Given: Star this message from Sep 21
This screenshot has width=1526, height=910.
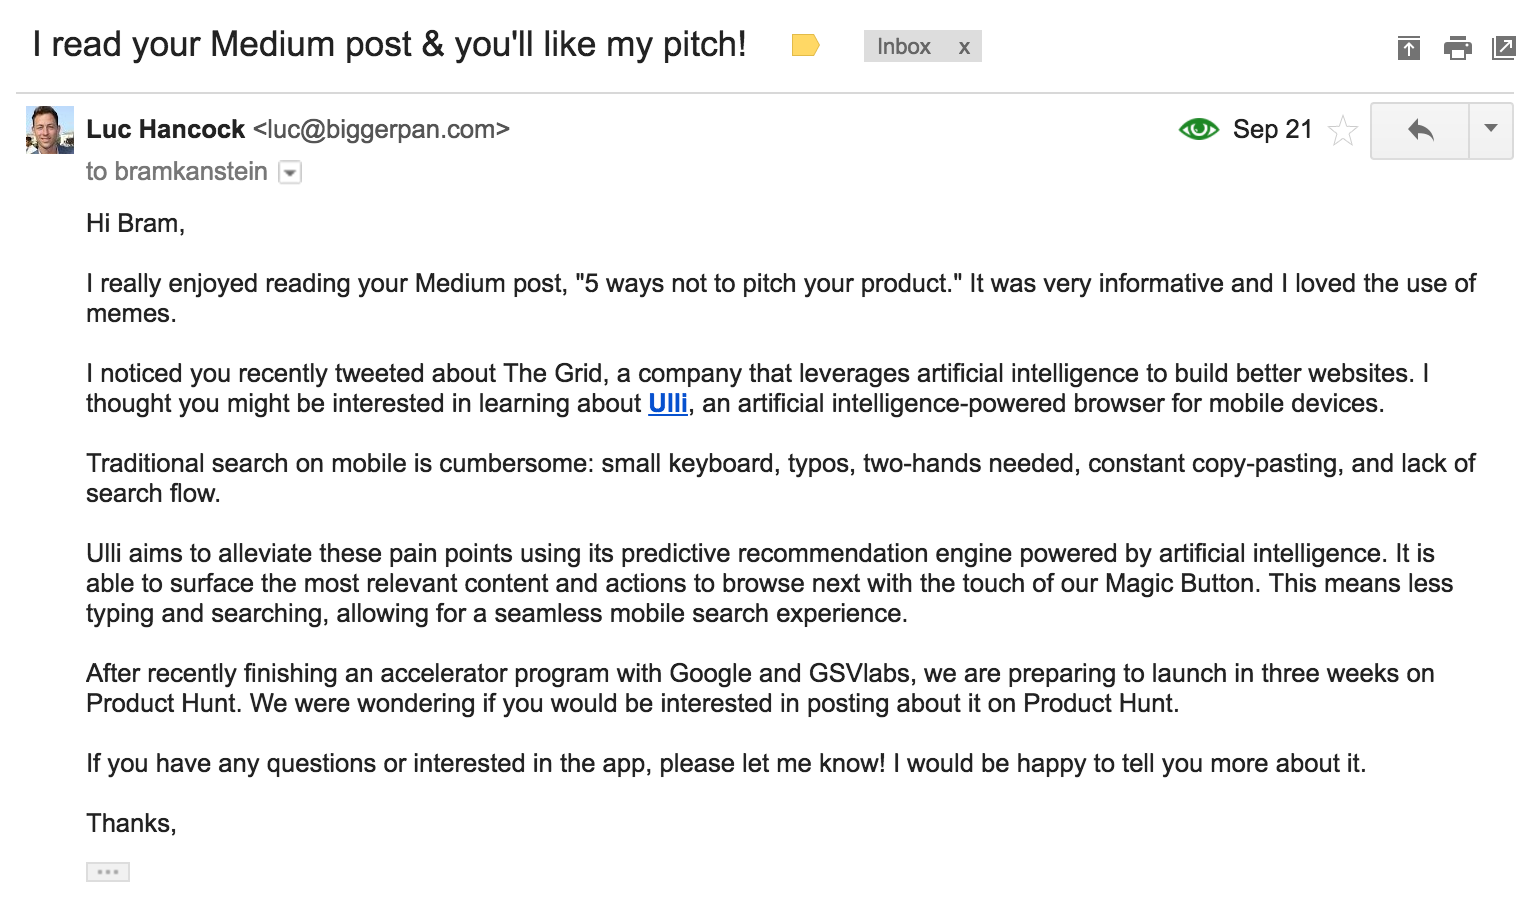Looking at the screenshot, I should 1342,130.
